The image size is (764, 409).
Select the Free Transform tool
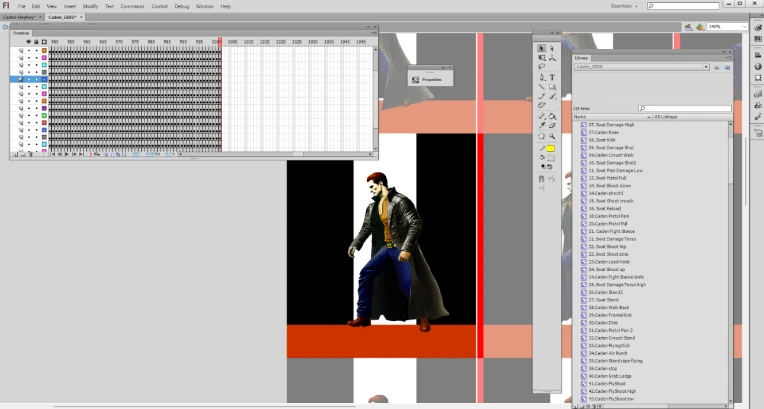[541, 58]
